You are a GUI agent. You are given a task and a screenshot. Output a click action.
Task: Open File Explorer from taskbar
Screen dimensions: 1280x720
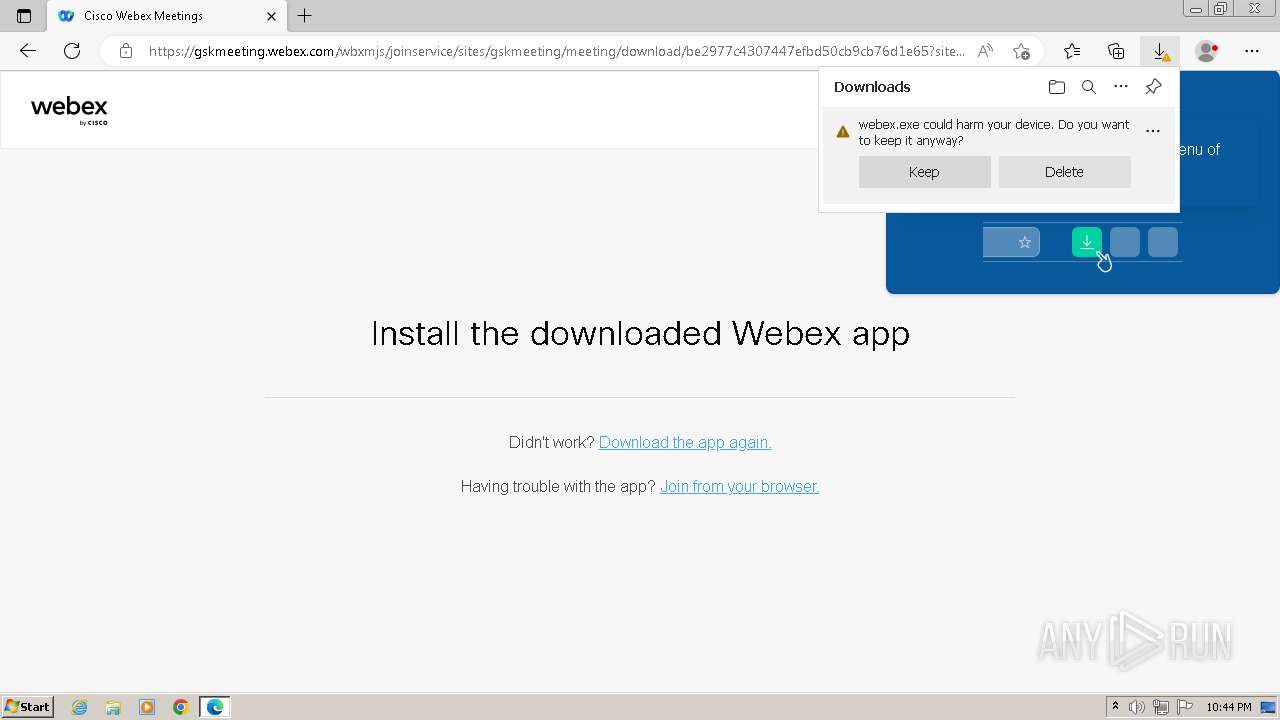113,707
